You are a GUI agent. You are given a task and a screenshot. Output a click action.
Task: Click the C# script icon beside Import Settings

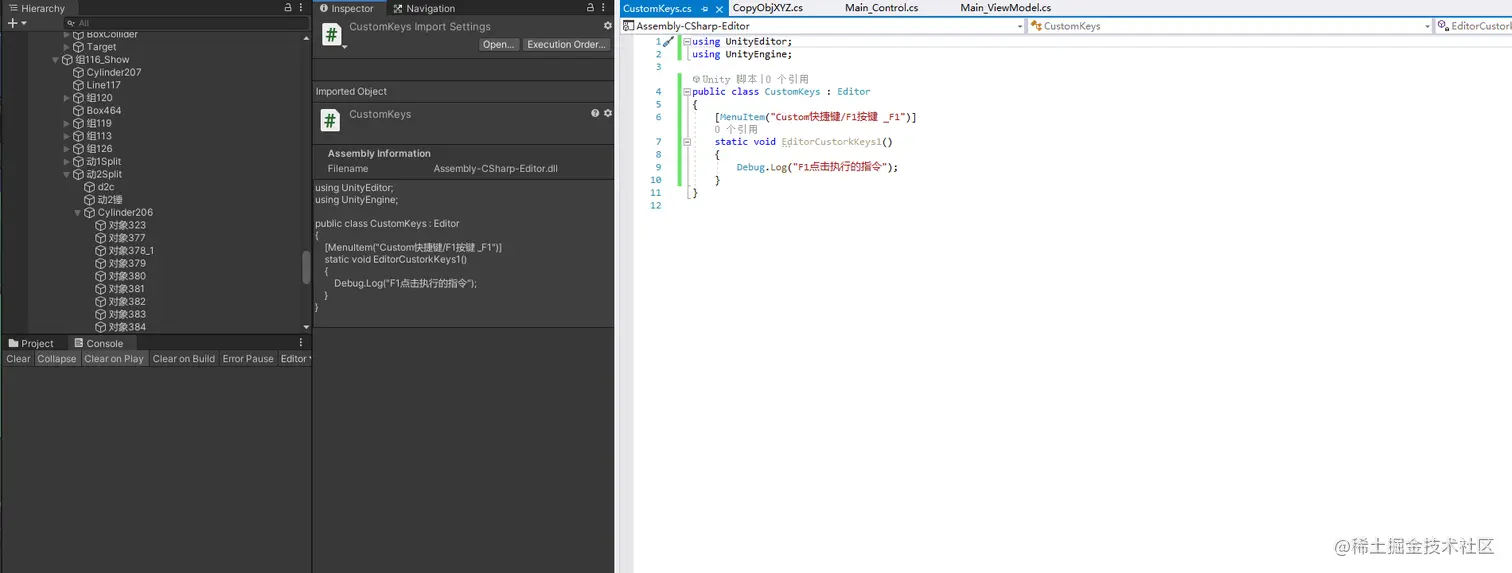point(330,34)
